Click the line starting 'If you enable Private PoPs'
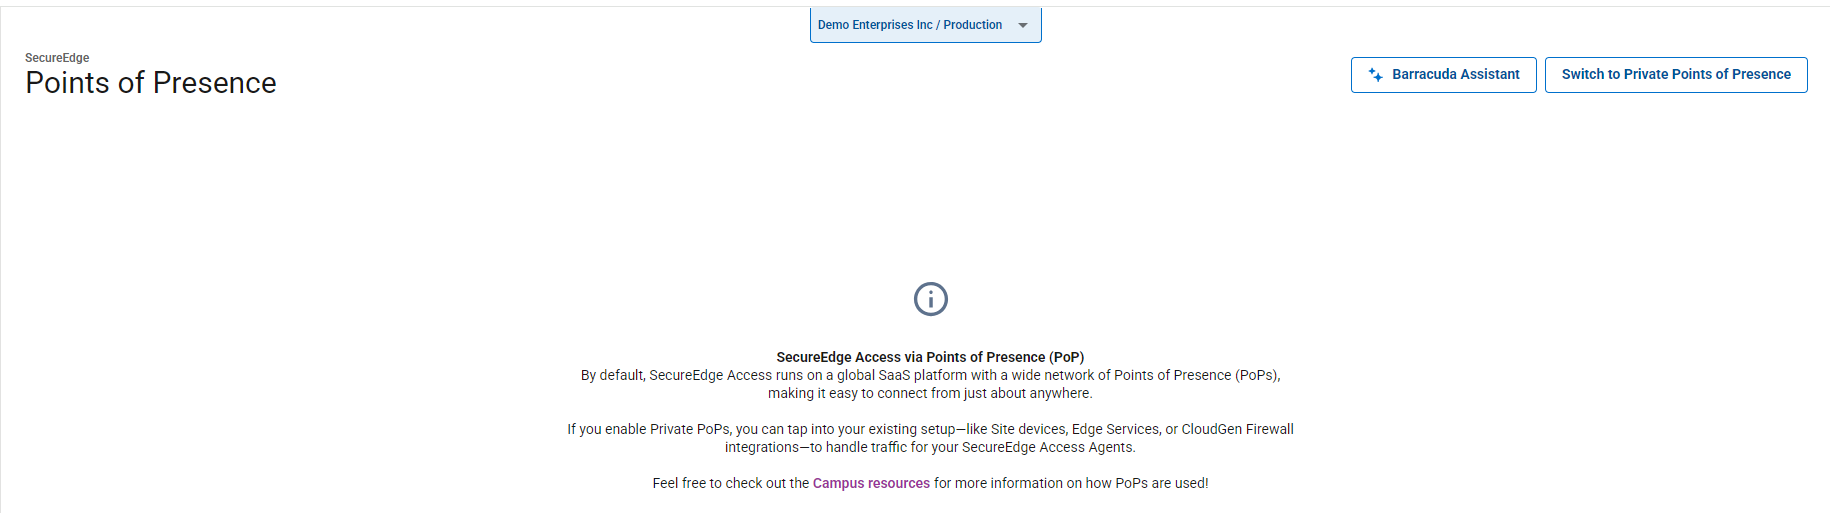Image resolution: width=1830 pixels, height=513 pixels. click(x=930, y=429)
